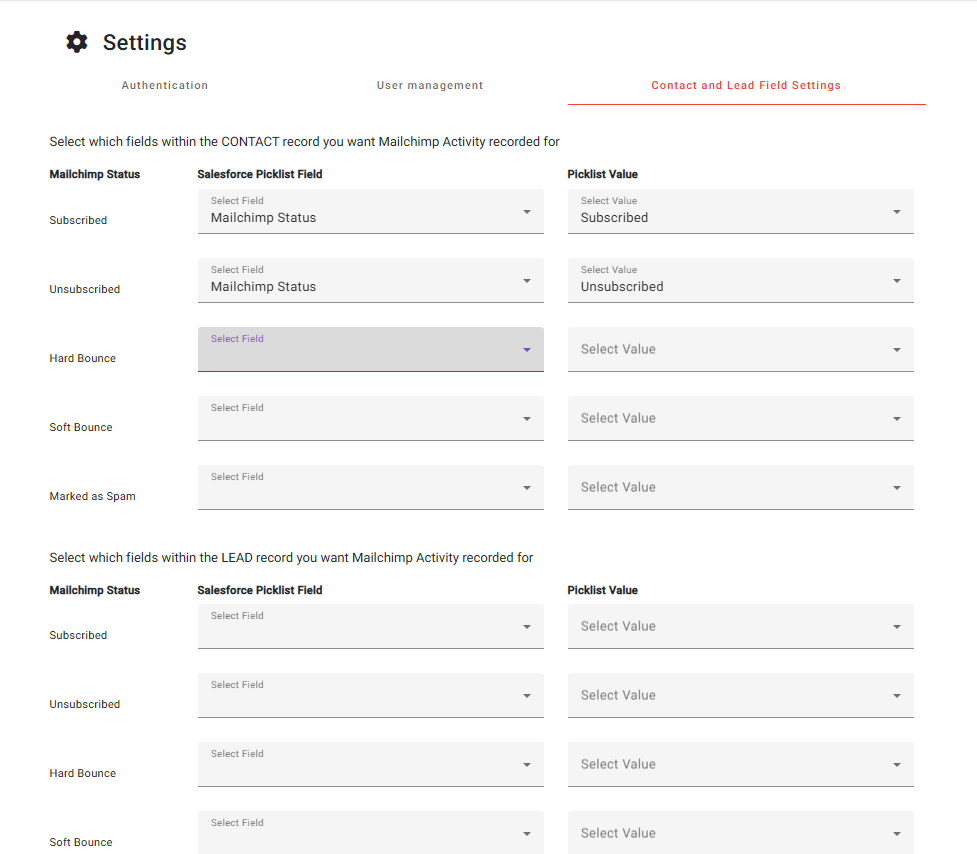The image size is (977, 854).
Task: Expand Contact Unsubscribed Salesforce field dropdown
Action: pos(370,280)
